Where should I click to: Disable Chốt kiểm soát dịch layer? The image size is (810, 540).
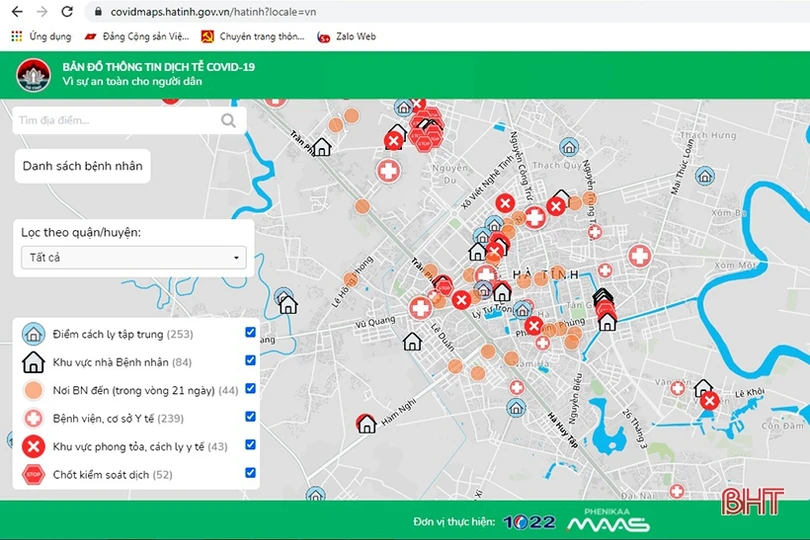pos(250,474)
